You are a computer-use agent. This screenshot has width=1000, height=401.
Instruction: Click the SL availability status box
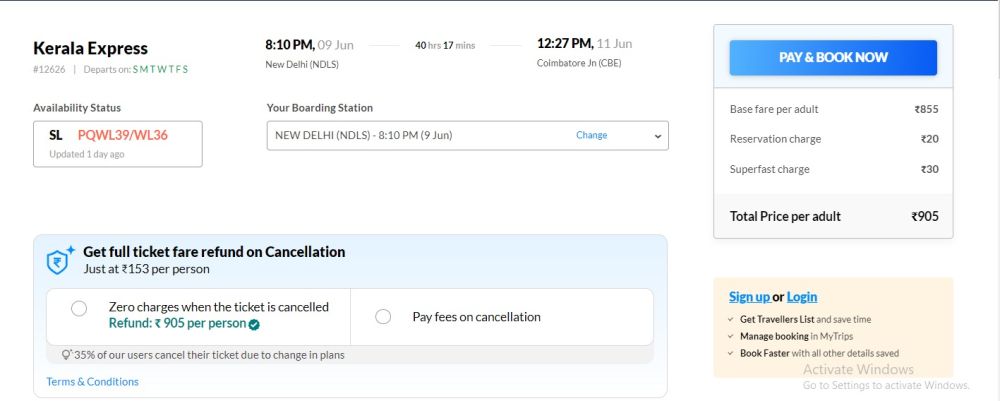[117, 143]
